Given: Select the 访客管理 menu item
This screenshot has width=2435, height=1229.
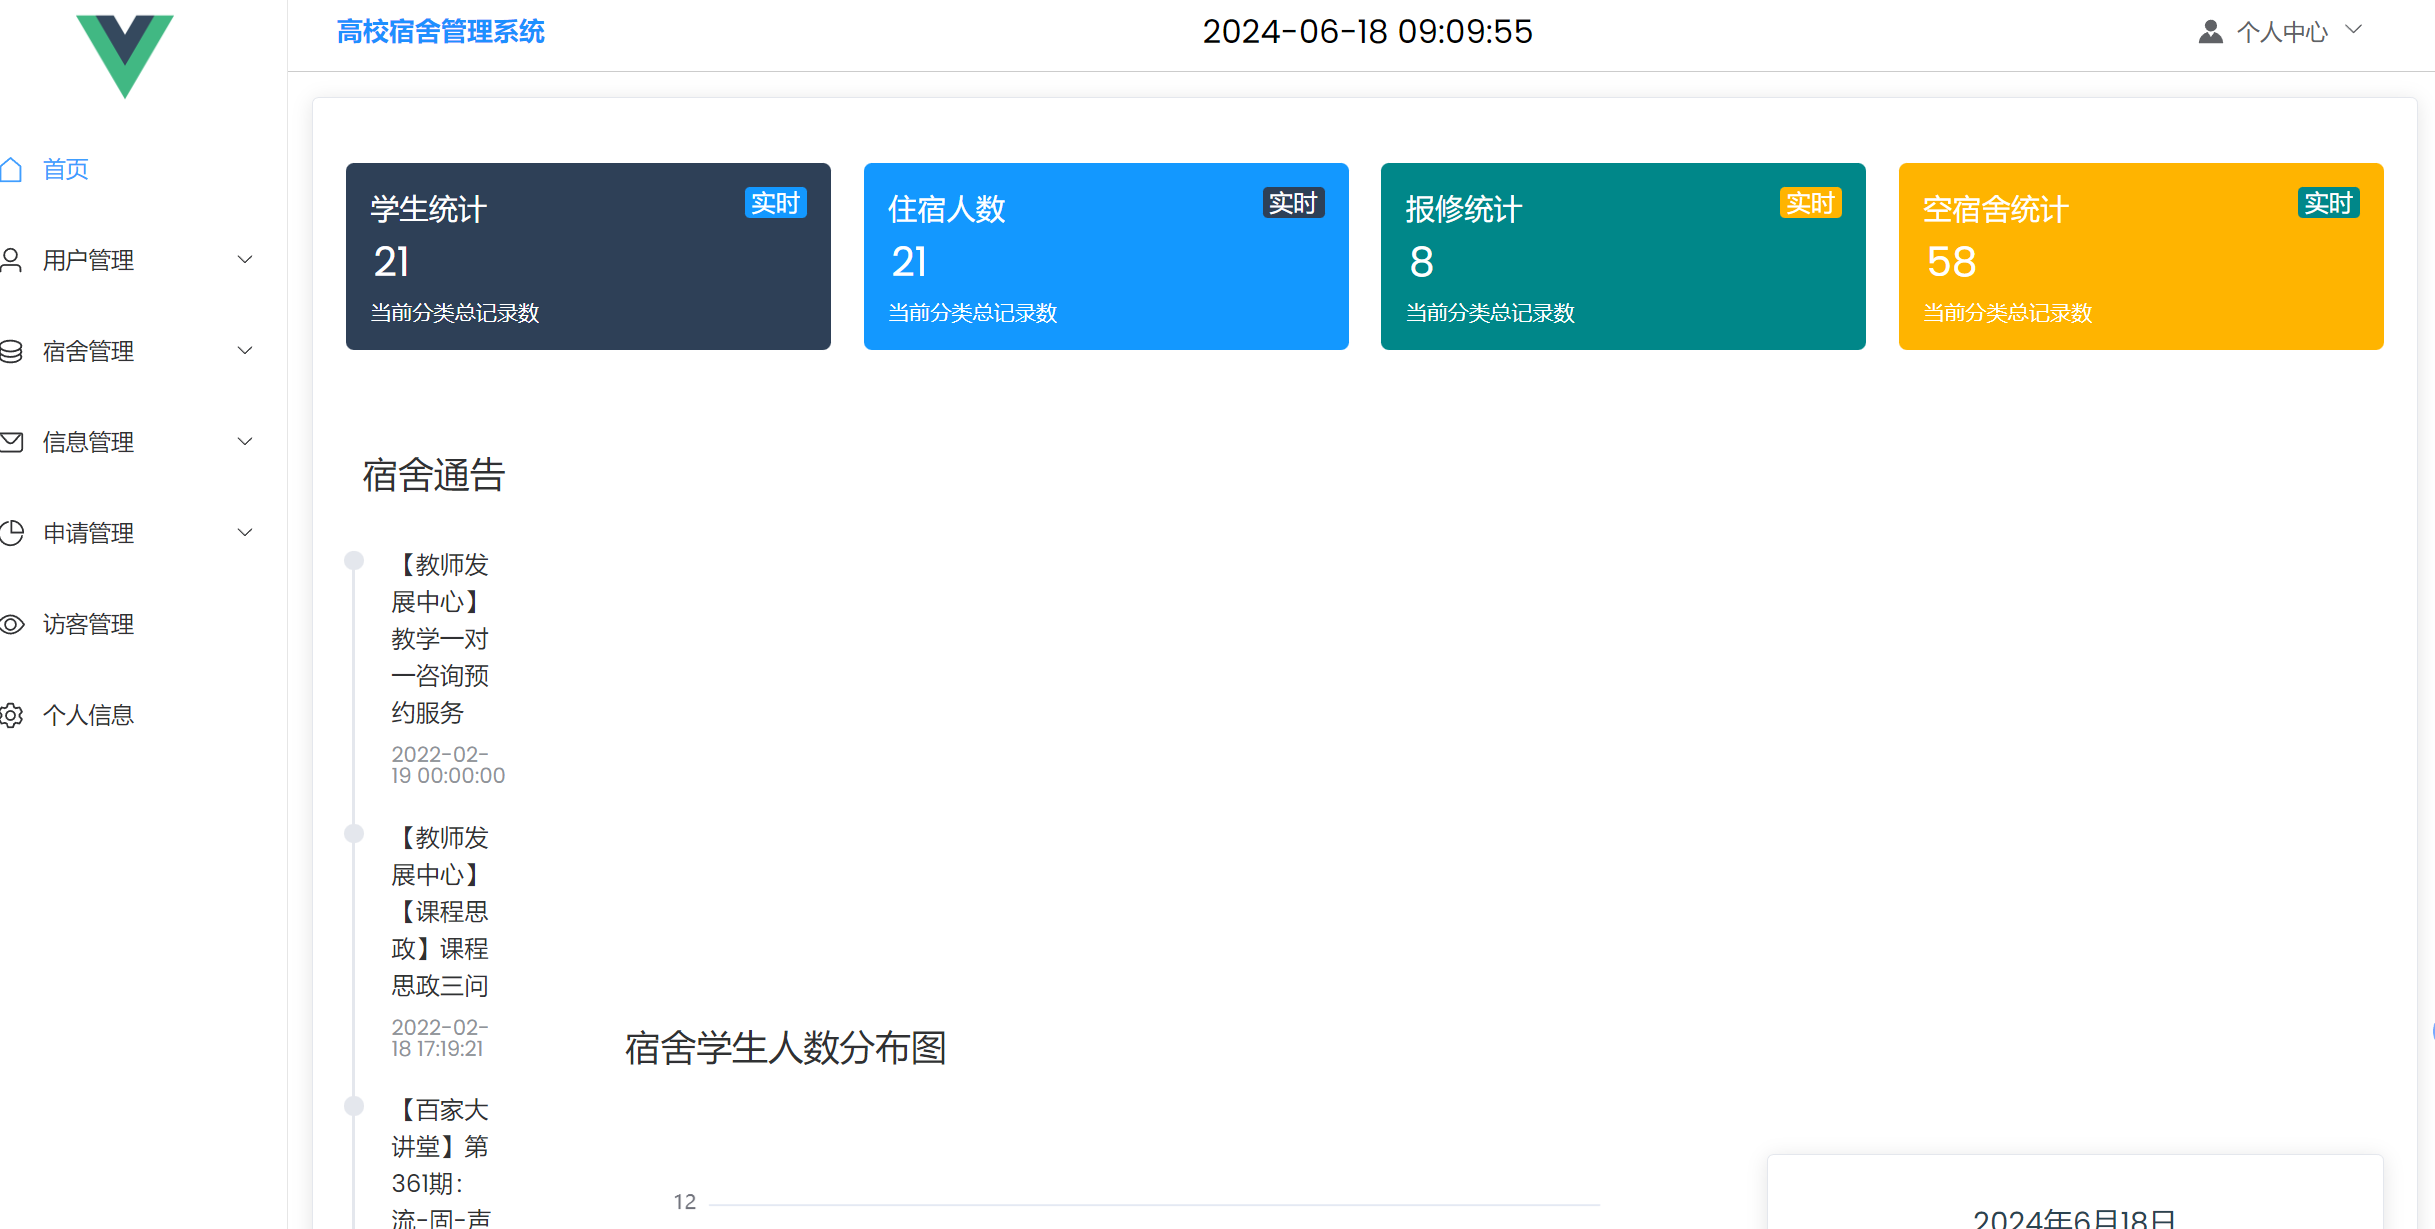Looking at the screenshot, I should pyautogui.click(x=88, y=624).
